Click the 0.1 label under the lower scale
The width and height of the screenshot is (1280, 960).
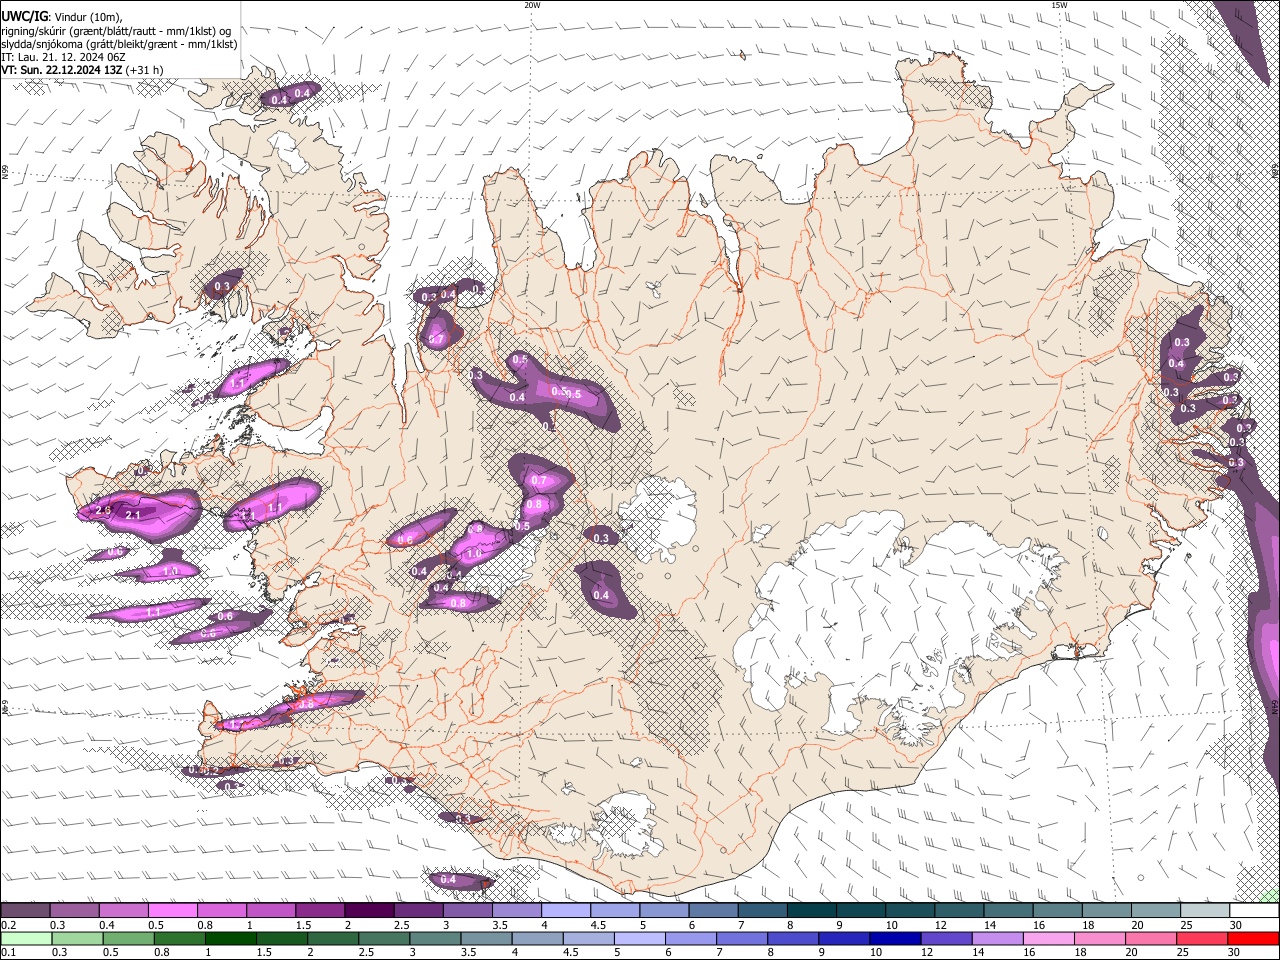coord(7,953)
